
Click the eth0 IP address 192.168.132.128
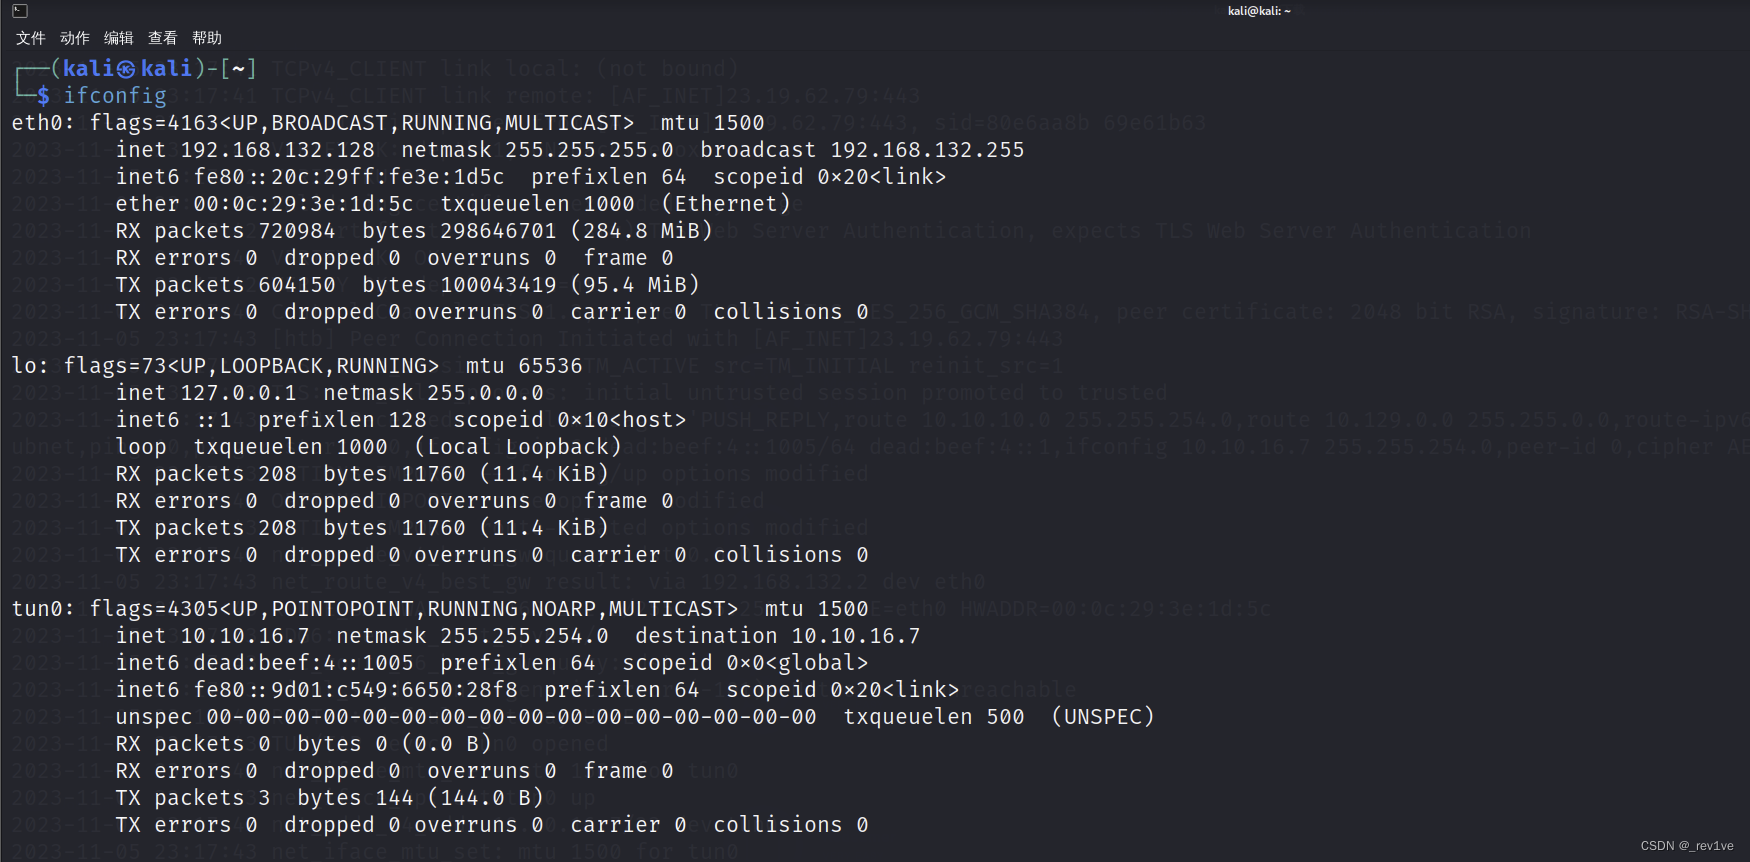point(277,150)
